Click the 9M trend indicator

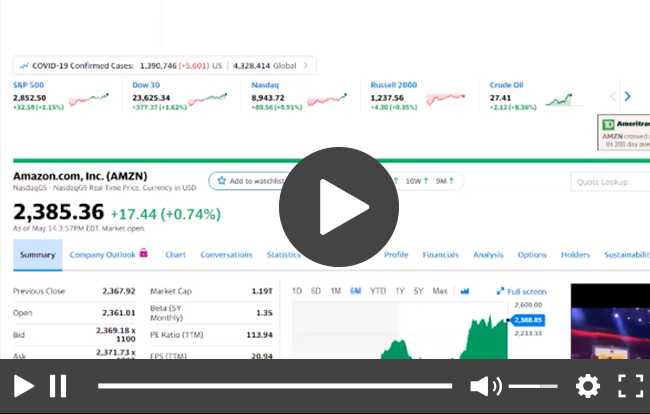coord(444,181)
